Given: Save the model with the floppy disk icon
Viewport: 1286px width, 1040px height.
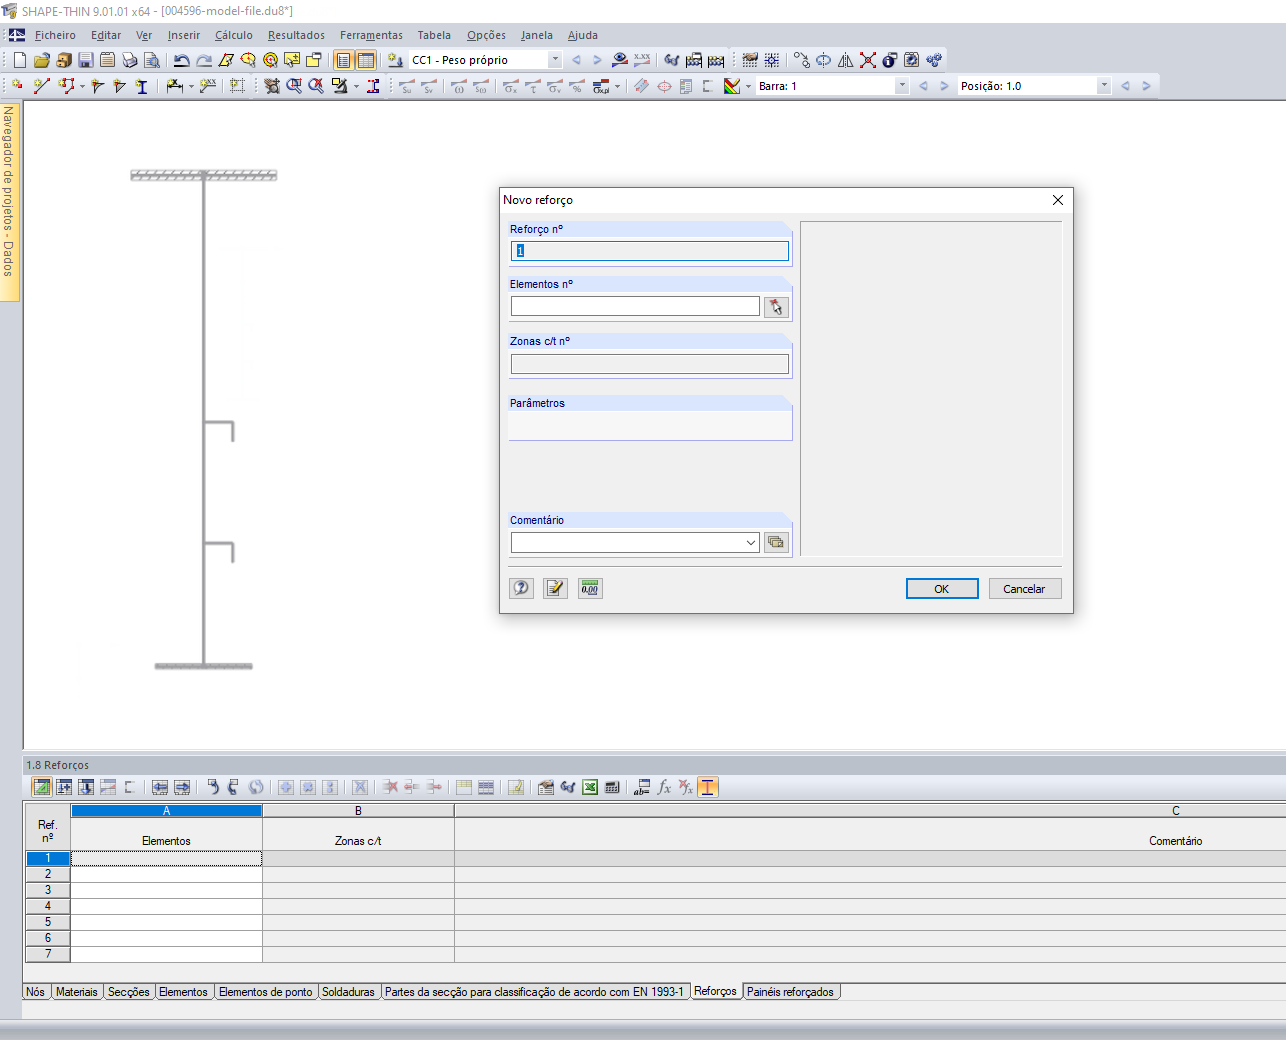Looking at the screenshot, I should 86,60.
